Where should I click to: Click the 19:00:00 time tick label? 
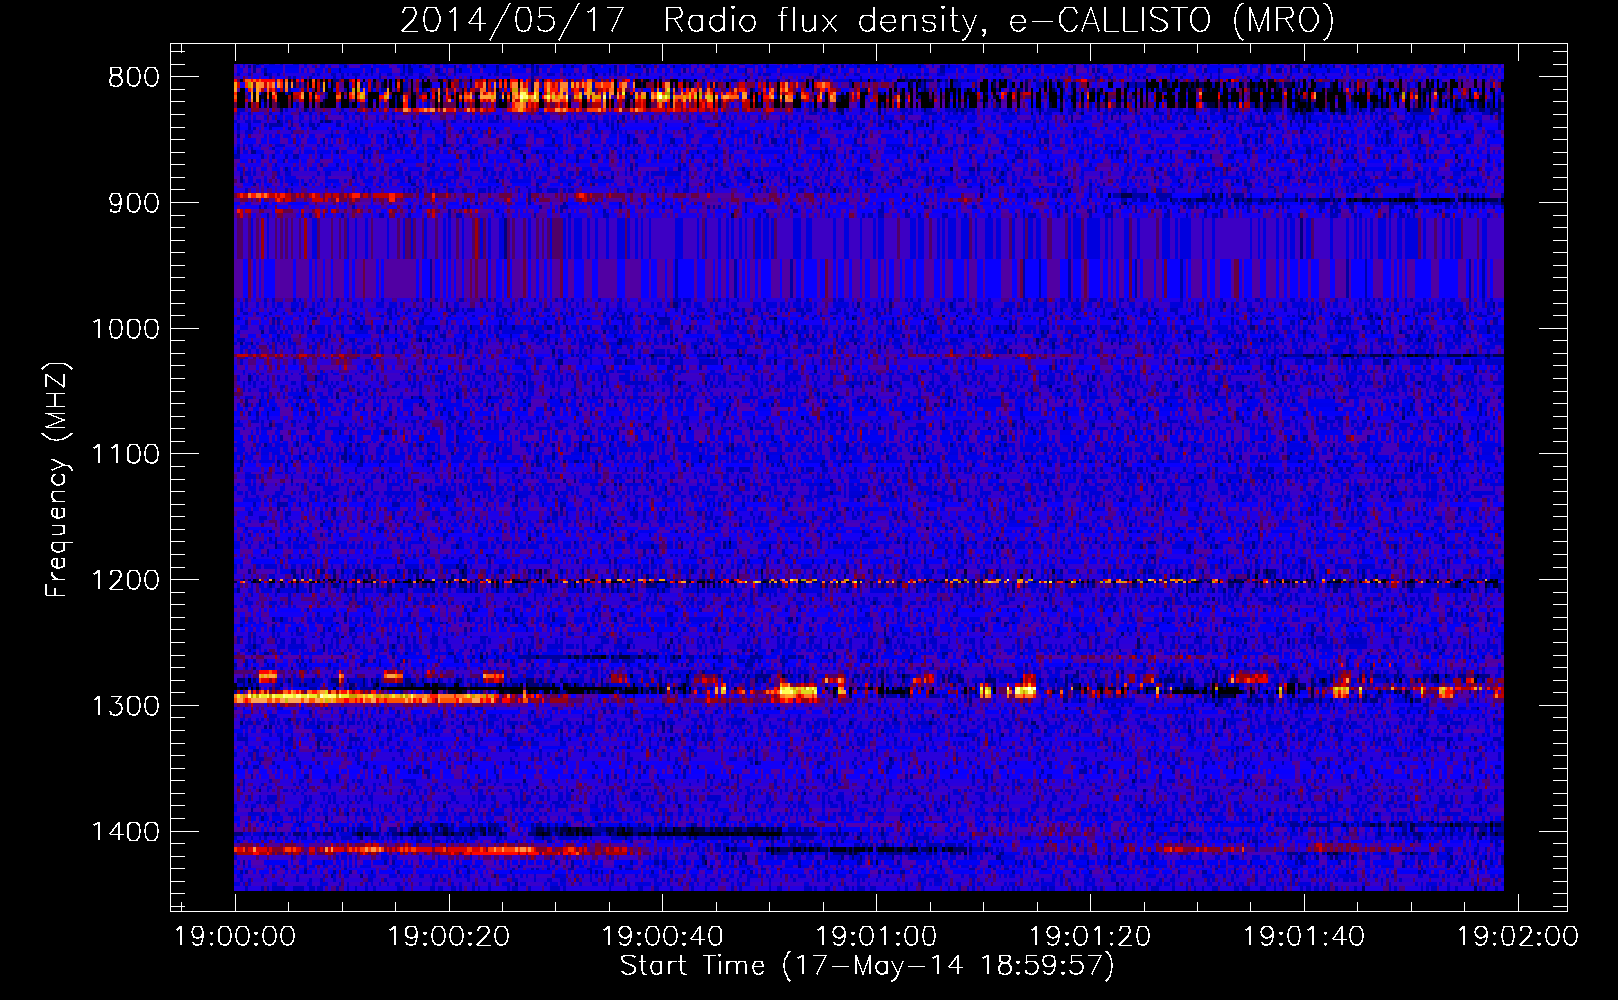235,937
